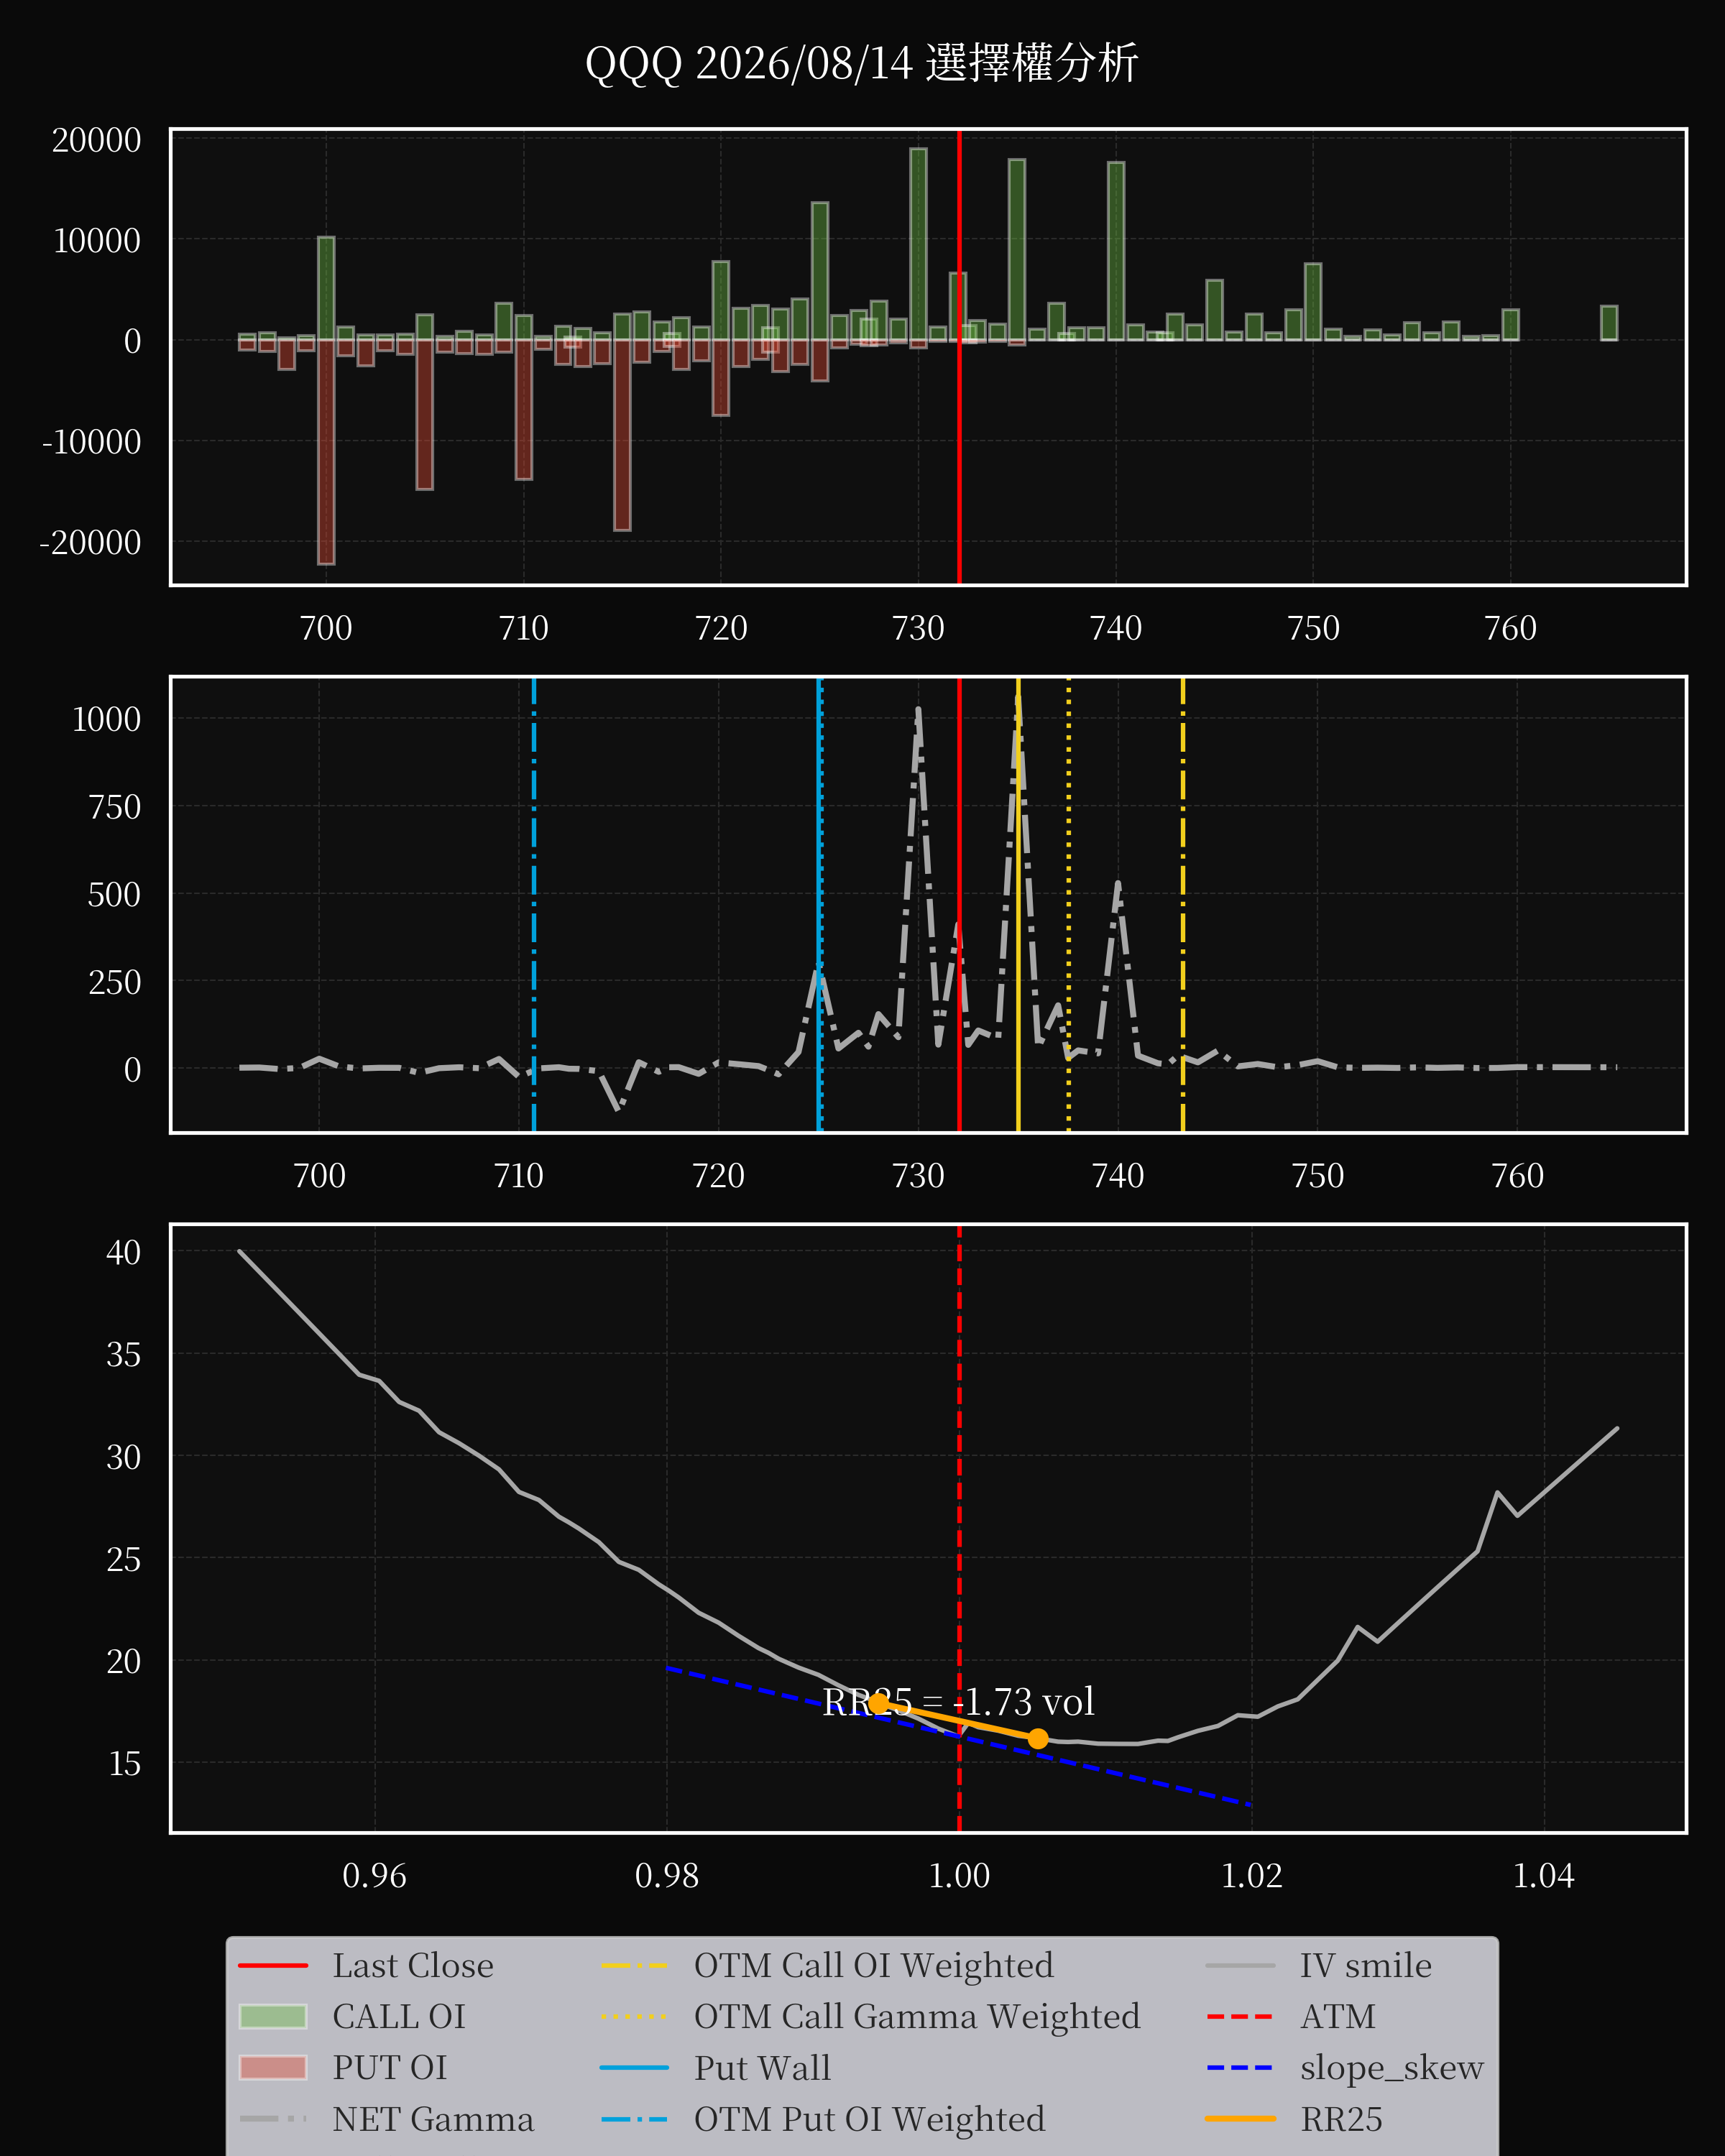
Task: Click the 710 x-axis label in gamma chart
Action: pos(519,1175)
